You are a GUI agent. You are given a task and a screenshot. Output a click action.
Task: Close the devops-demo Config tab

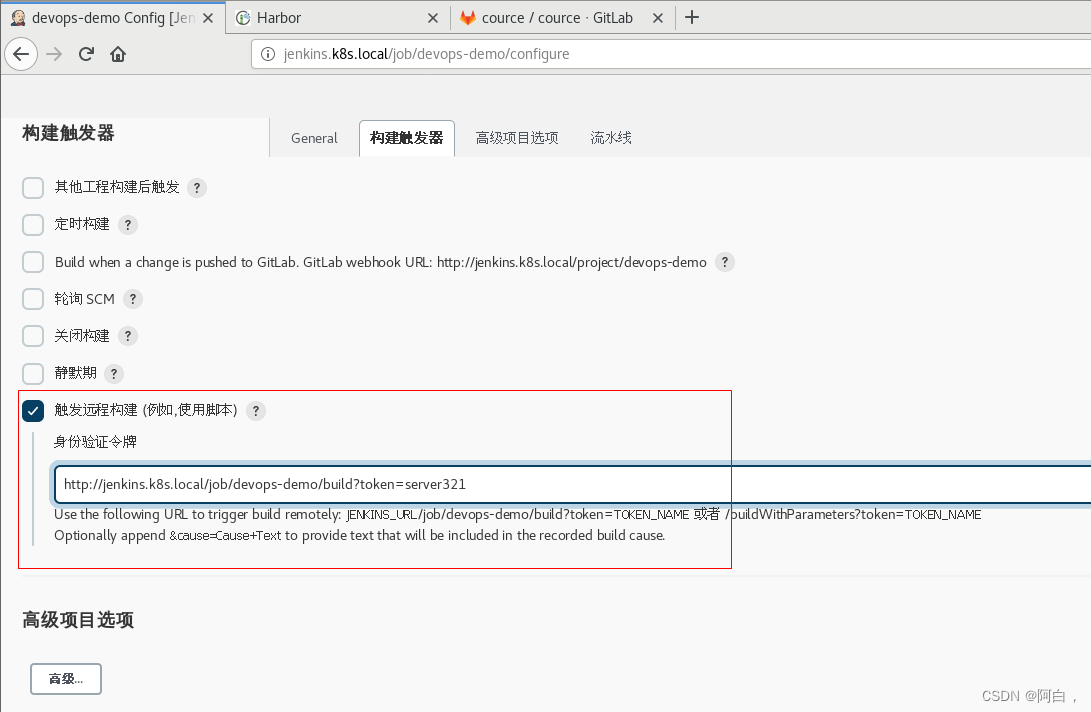click(208, 18)
